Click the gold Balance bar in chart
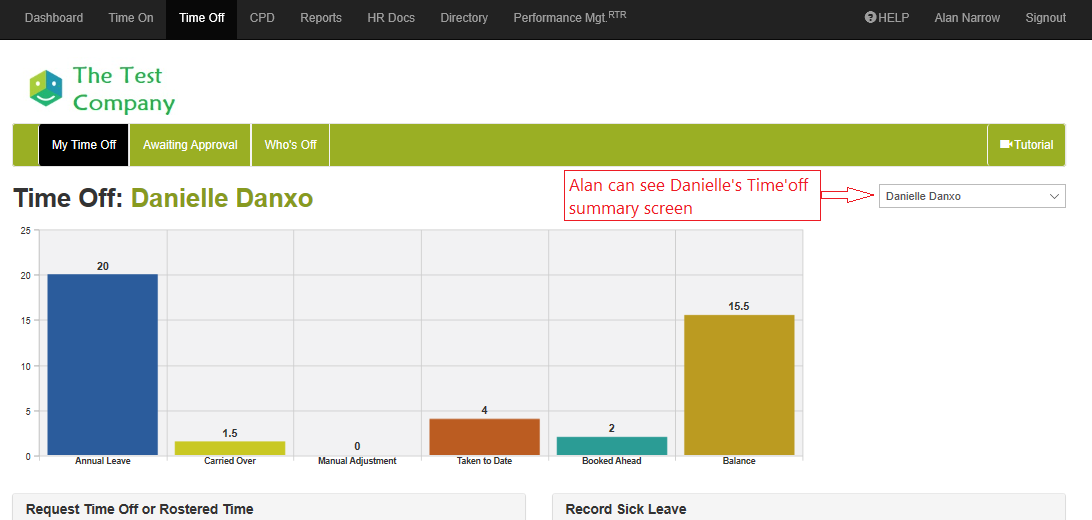 (739, 386)
